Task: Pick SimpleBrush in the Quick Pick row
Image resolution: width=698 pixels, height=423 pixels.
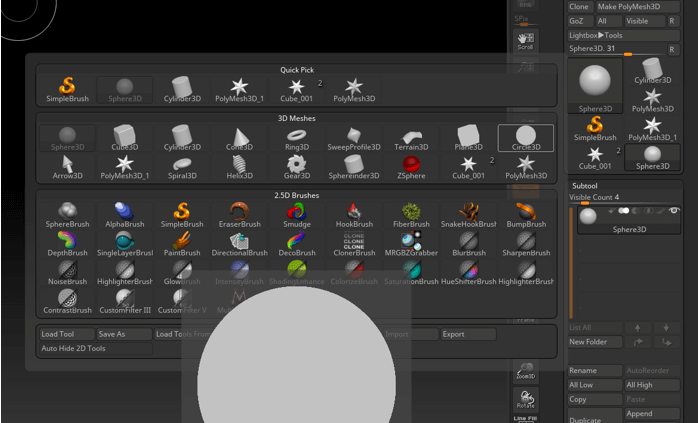Action: click(67, 90)
